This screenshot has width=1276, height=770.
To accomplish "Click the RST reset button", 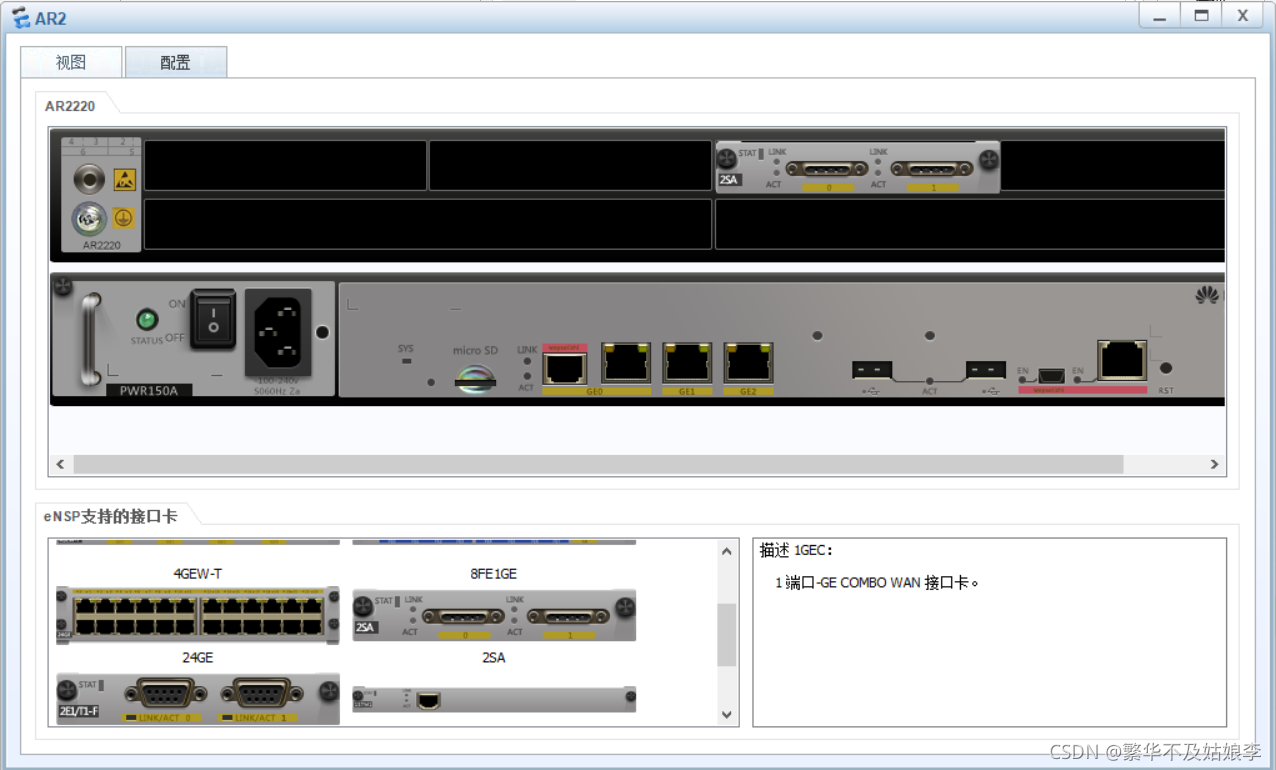I will (1166, 368).
